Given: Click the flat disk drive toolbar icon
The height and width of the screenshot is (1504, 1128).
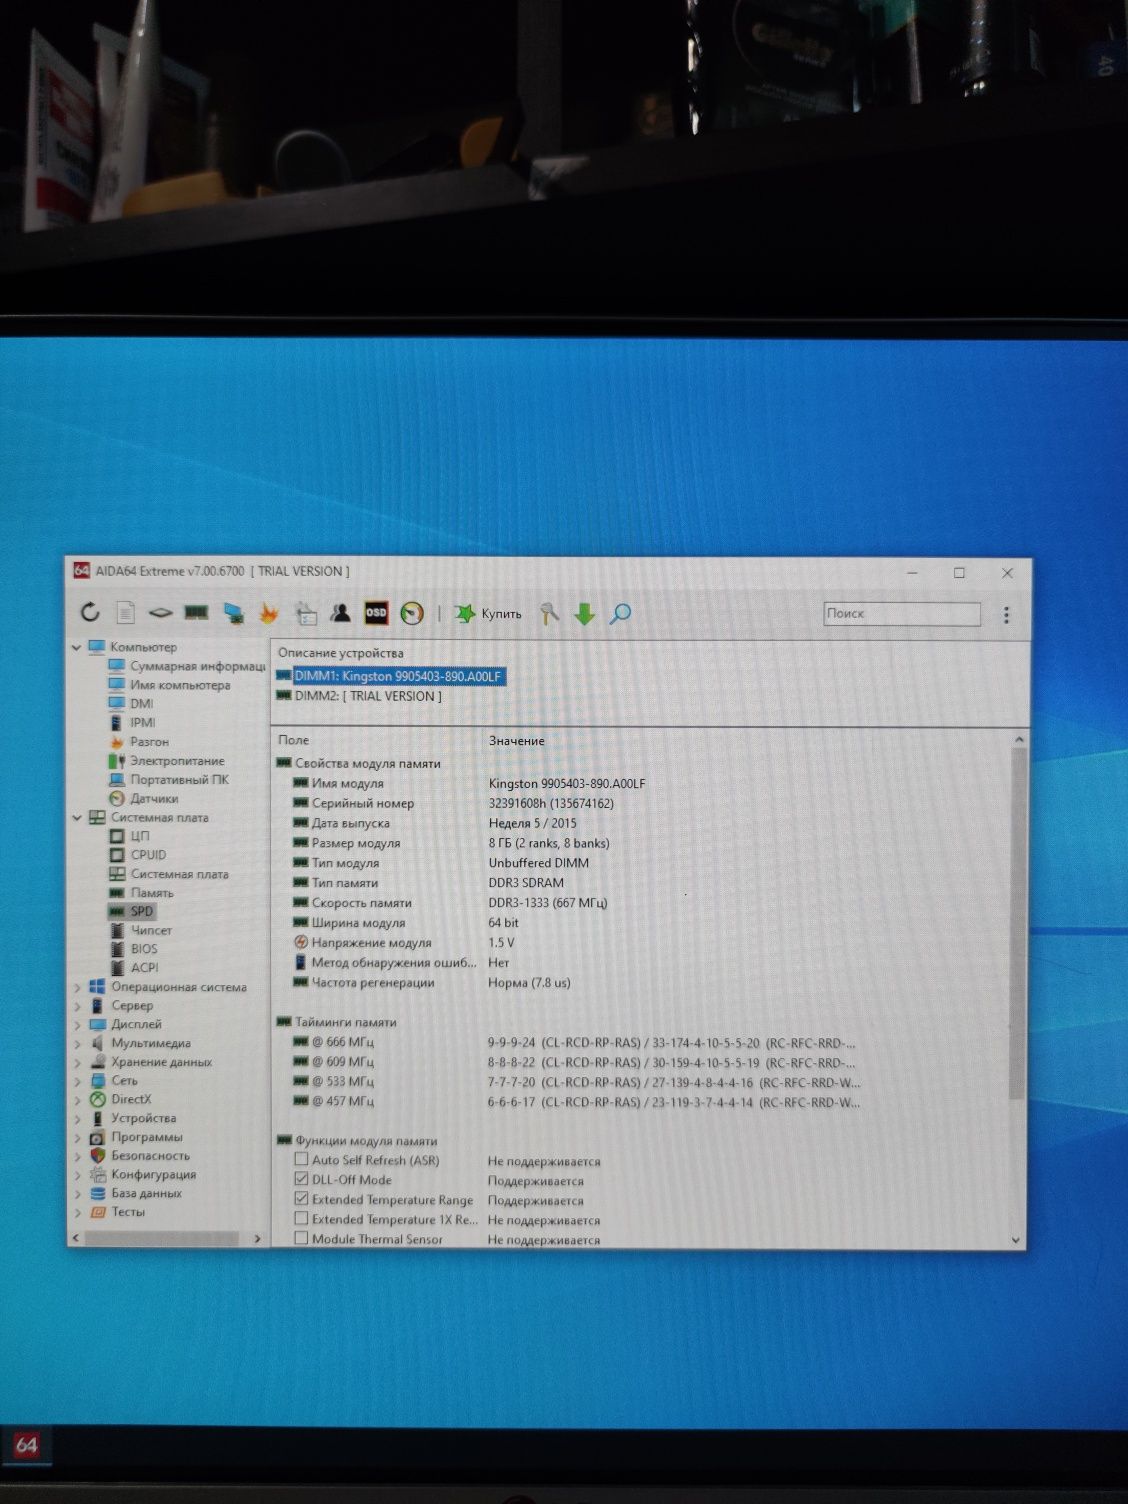Looking at the screenshot, I should point(160,613).
